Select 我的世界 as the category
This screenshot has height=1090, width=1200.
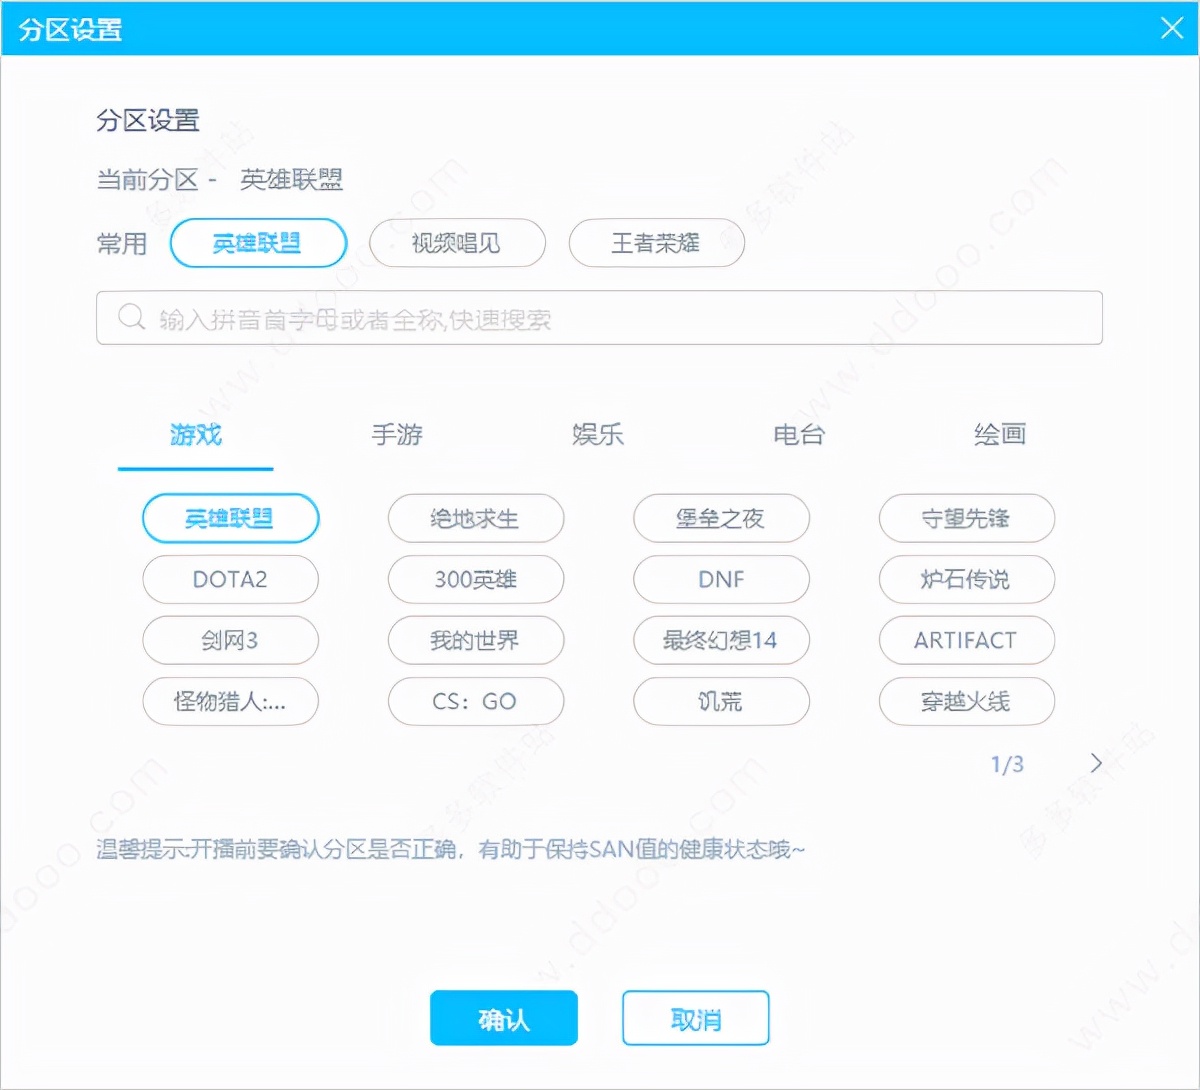tap(476, 641)
